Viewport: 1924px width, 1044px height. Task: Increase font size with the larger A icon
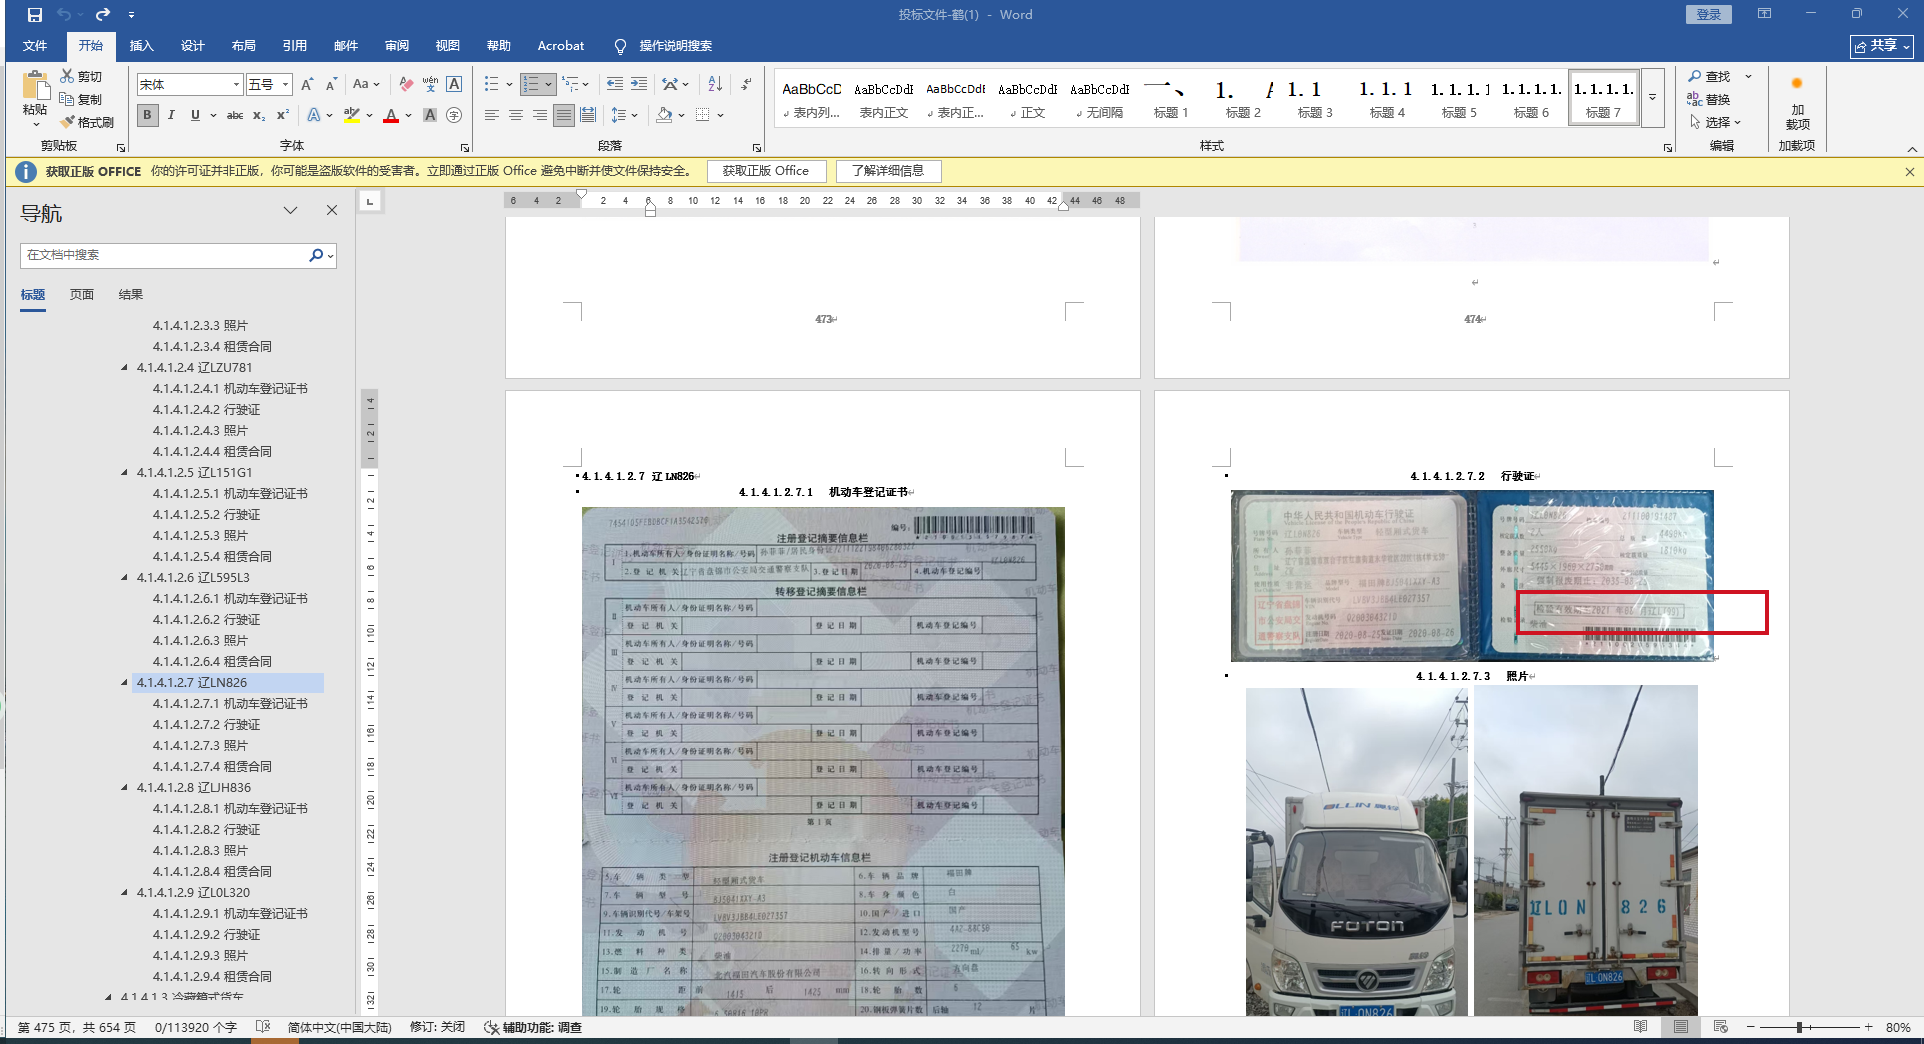point(307,85)
